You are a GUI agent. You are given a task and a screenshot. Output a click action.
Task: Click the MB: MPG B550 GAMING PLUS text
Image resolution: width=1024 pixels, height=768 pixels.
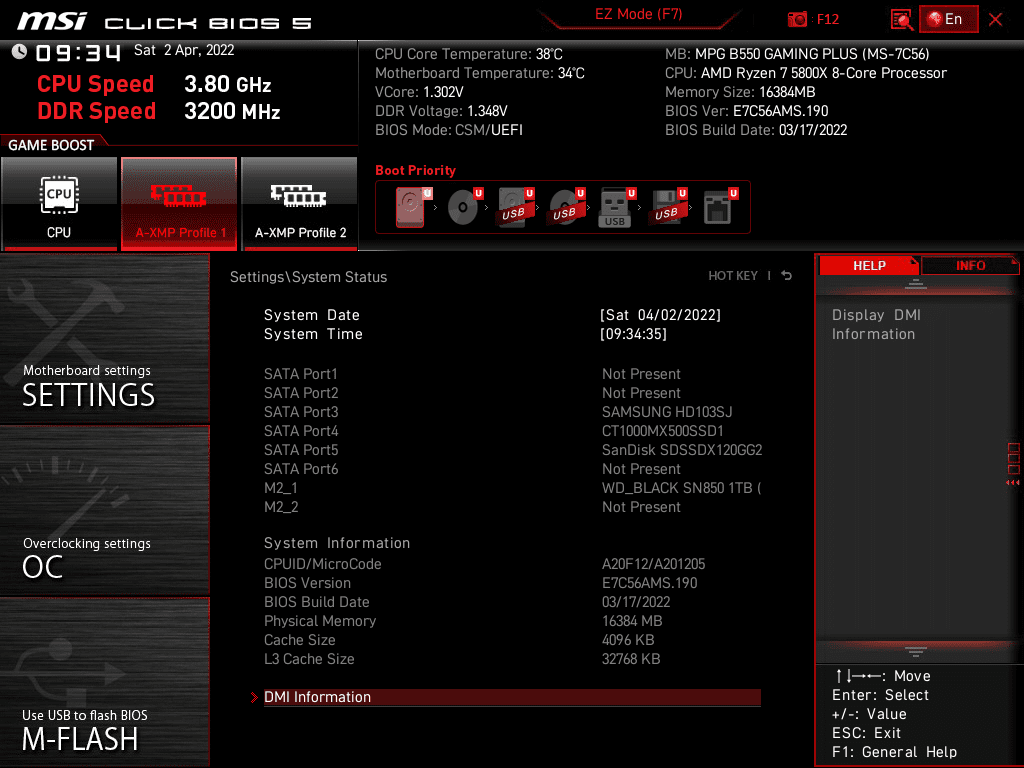(797, 54)
